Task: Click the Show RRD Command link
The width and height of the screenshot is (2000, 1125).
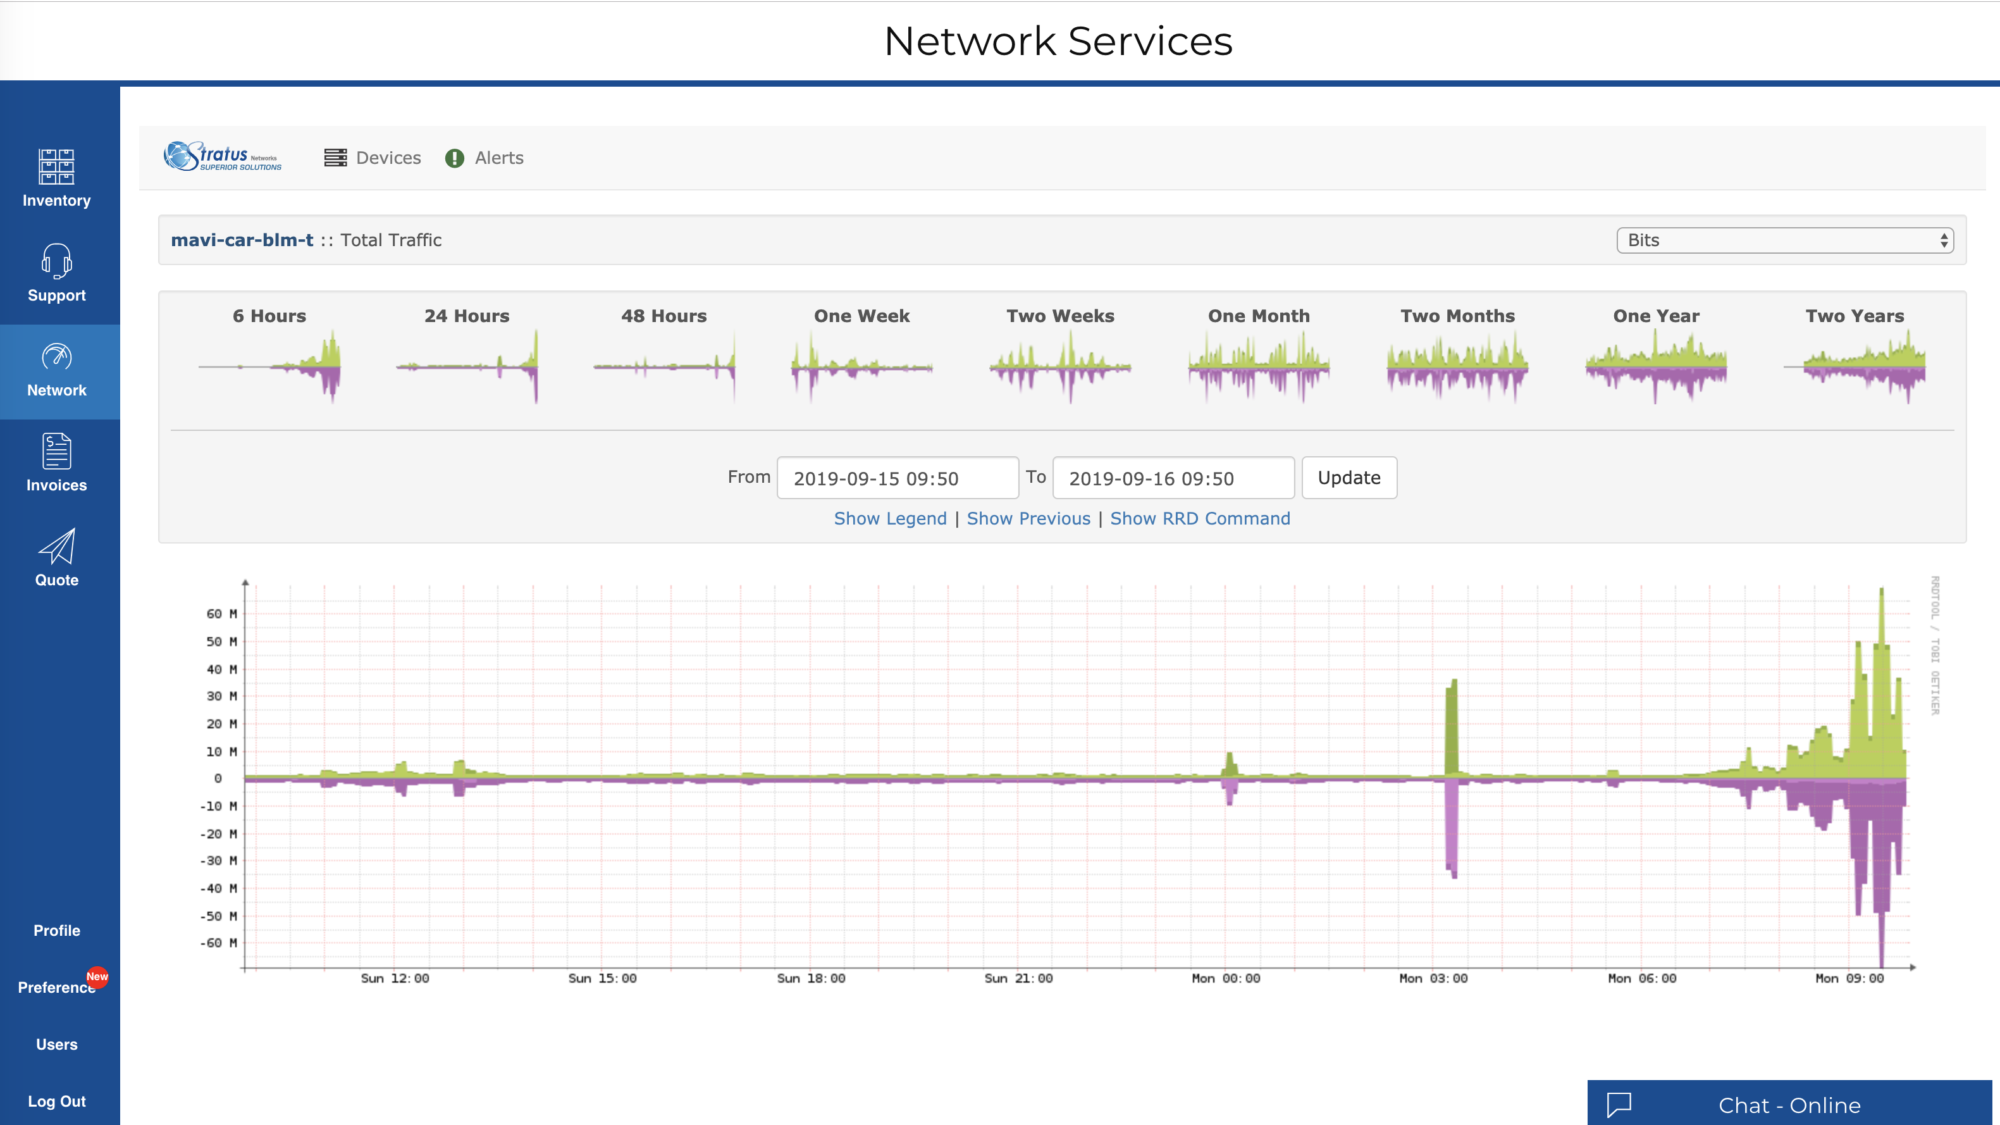Action: 1199,518
